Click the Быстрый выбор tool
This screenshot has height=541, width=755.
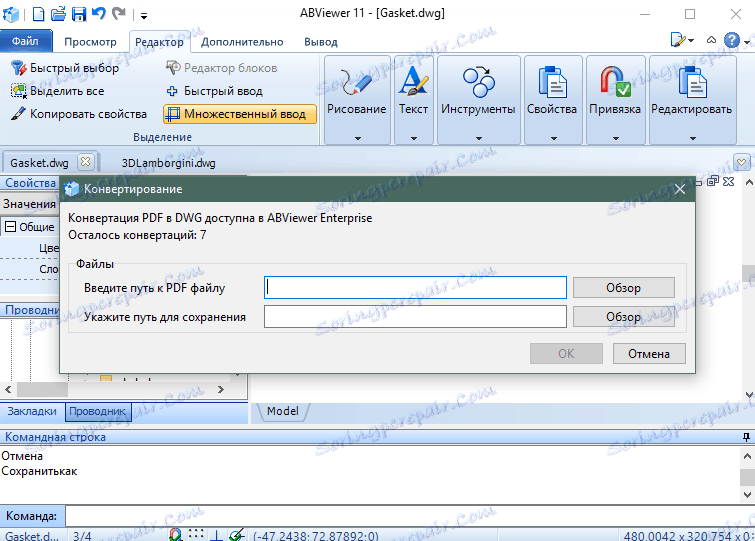pos(65,68)
